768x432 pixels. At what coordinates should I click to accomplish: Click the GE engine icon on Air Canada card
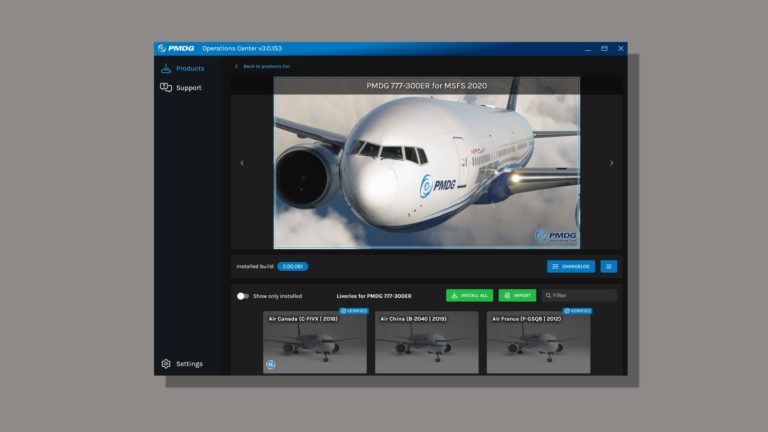coord(270,365)
